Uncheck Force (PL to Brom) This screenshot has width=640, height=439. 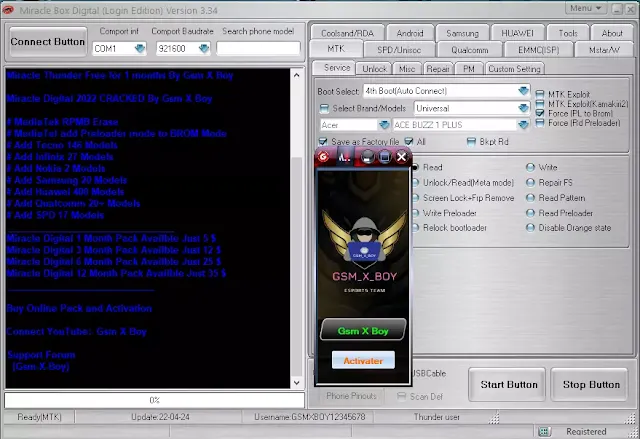540,113
